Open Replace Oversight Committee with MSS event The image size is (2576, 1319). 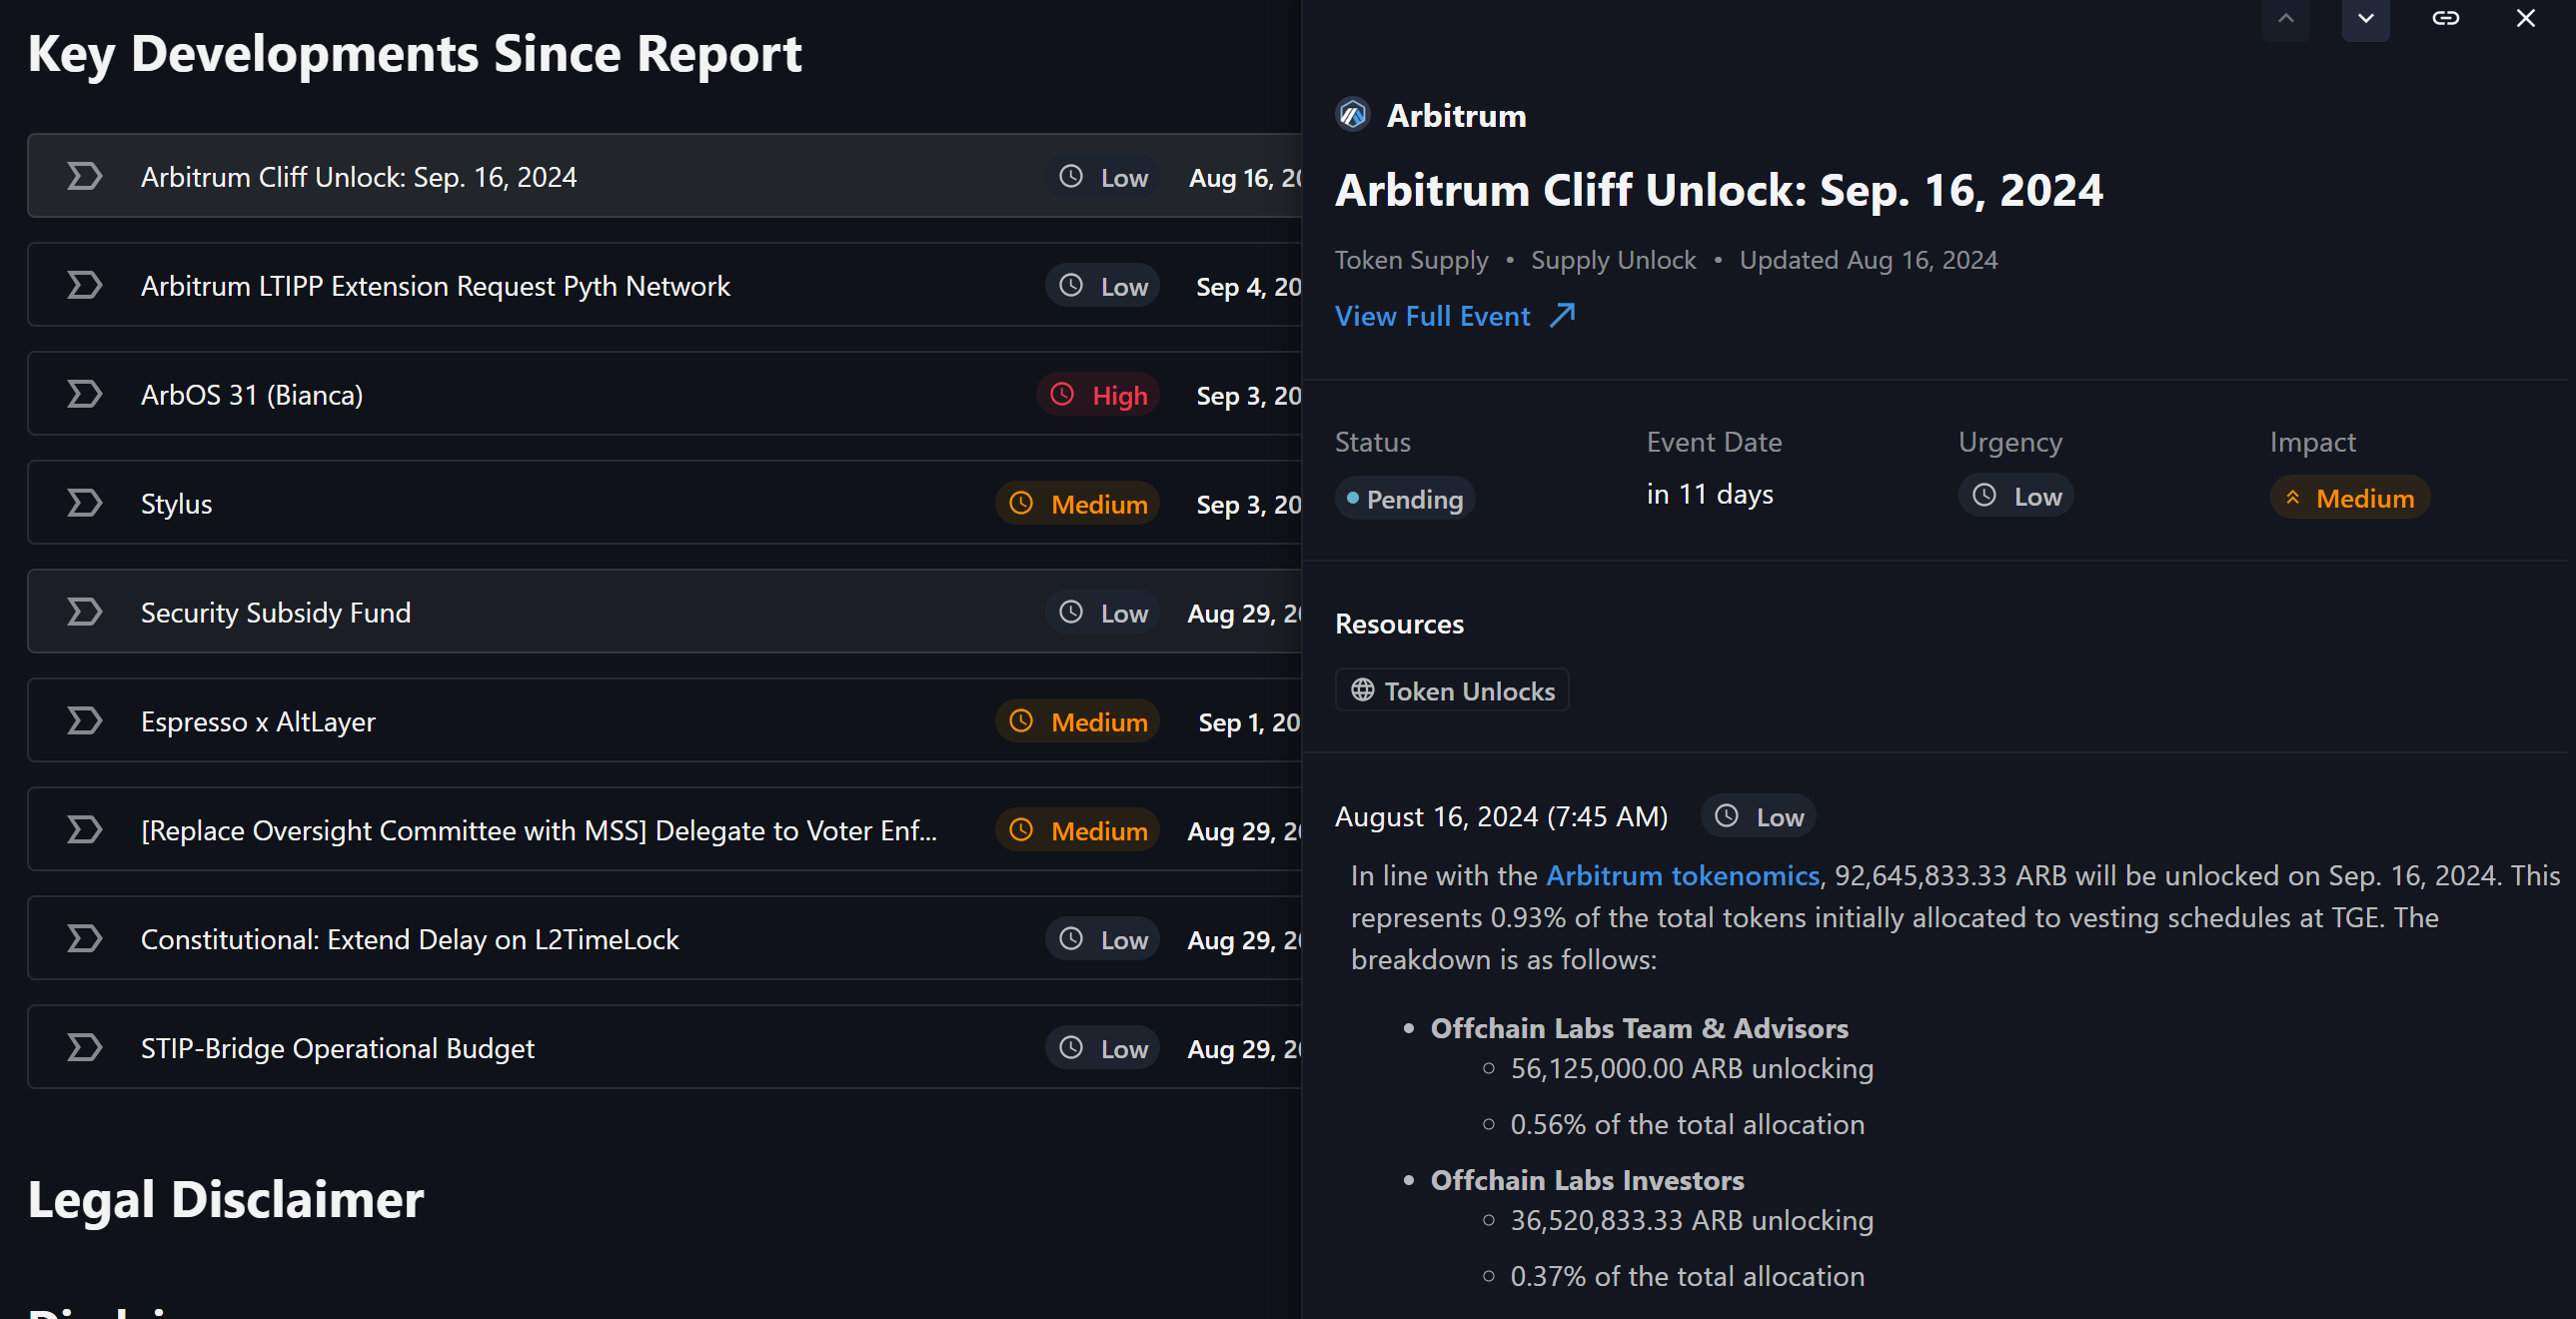click(664, 830)
